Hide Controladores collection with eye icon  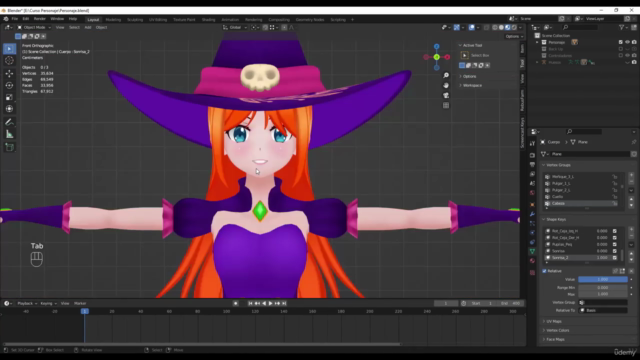click(x=627, y=56)
